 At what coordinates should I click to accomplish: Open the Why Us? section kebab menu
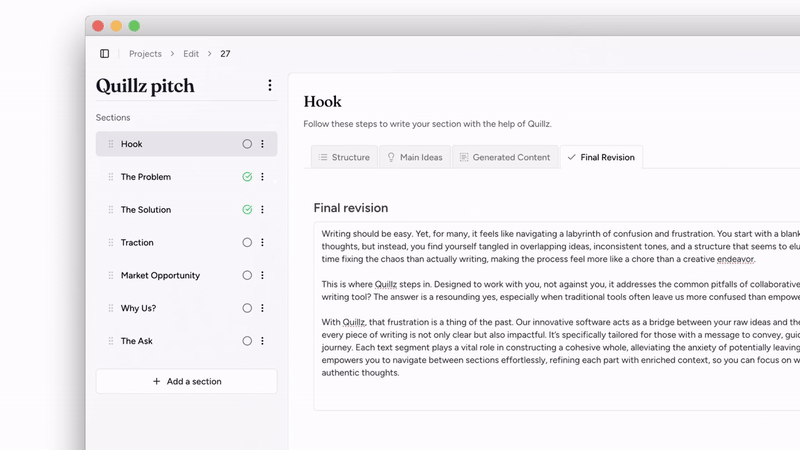coord(262,308)
